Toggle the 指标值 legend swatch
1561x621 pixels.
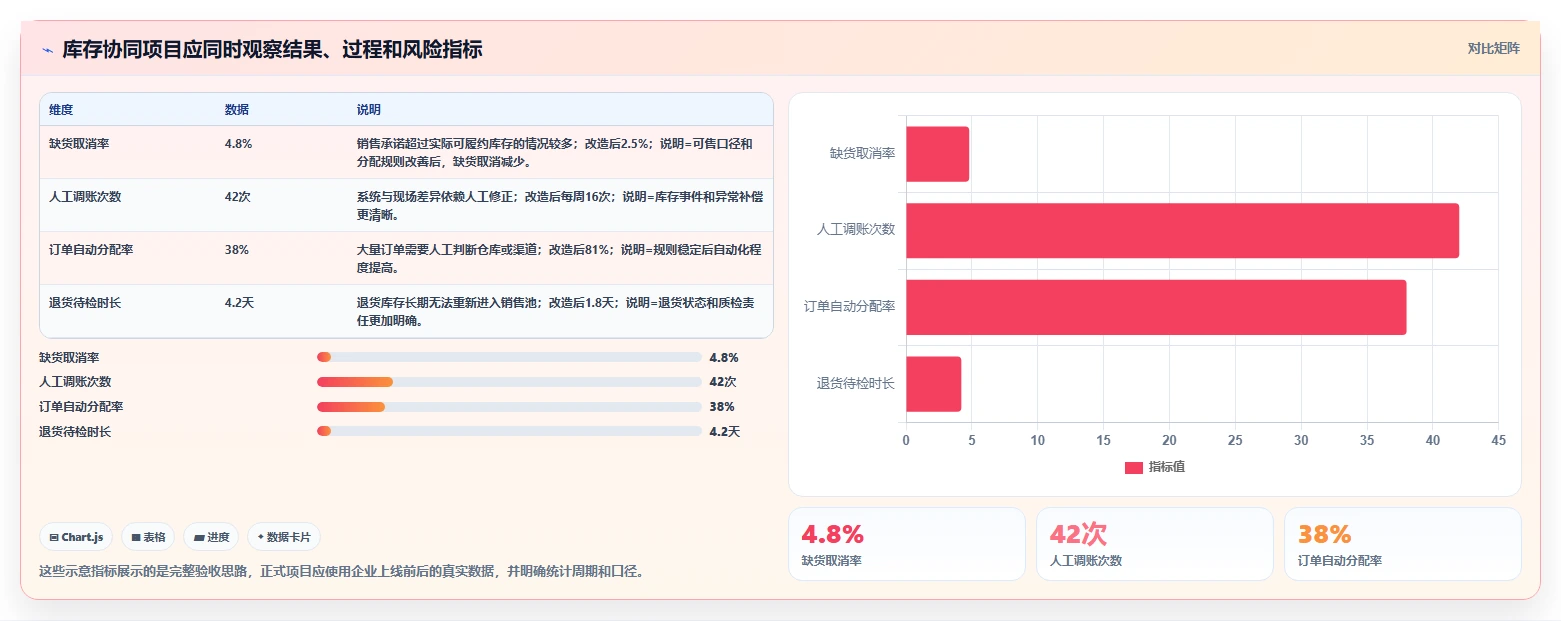pos(1134,467)
